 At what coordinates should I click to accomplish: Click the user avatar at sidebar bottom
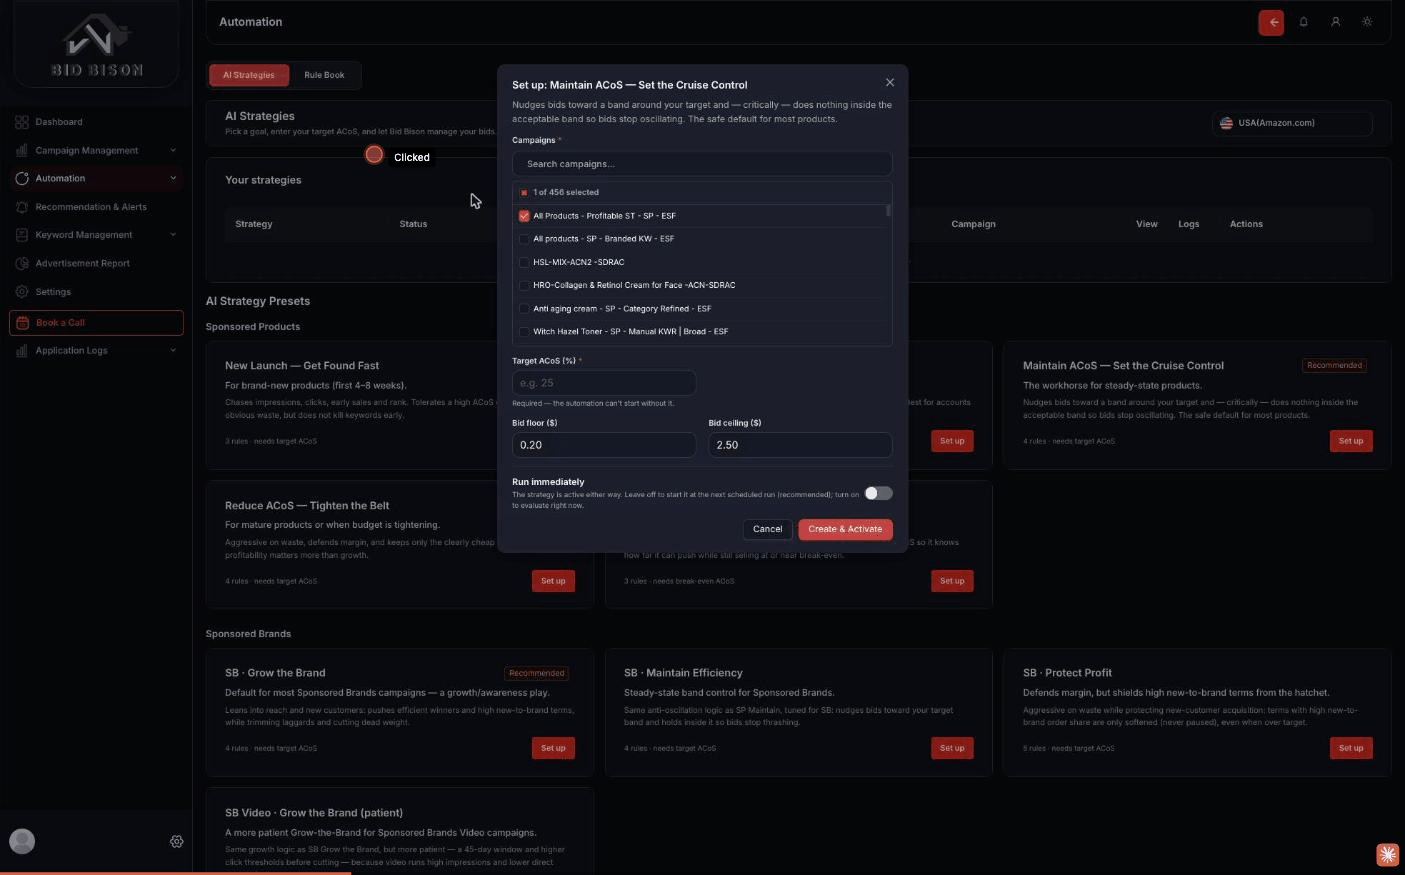22,841
